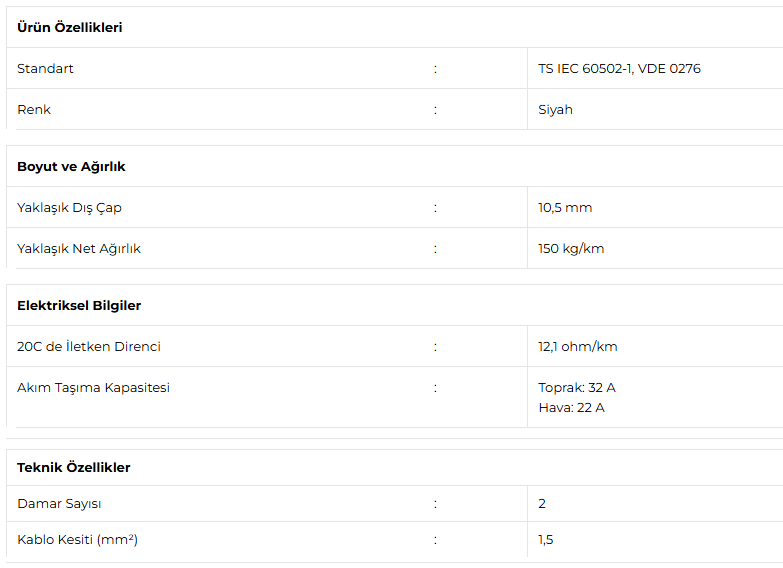
Task: Select the Damar Sayısı label
Action: [59, 504]
